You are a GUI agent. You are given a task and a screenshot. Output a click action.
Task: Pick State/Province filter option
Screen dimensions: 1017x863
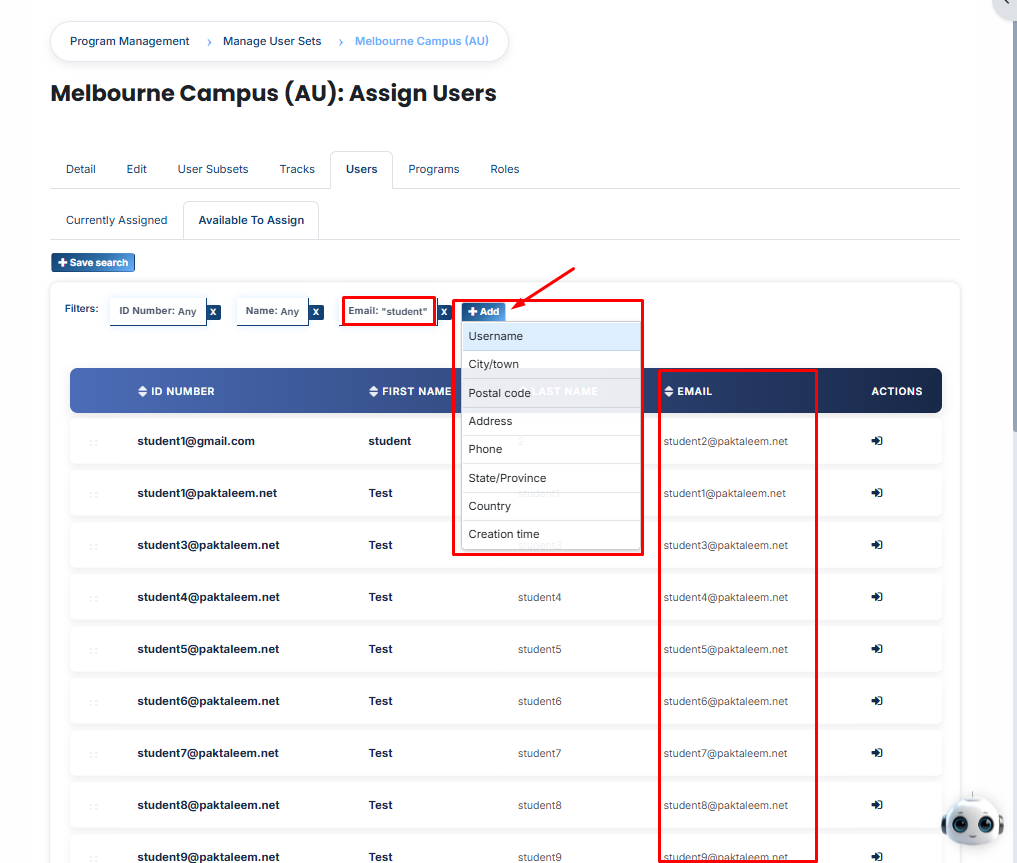[551, 478]
